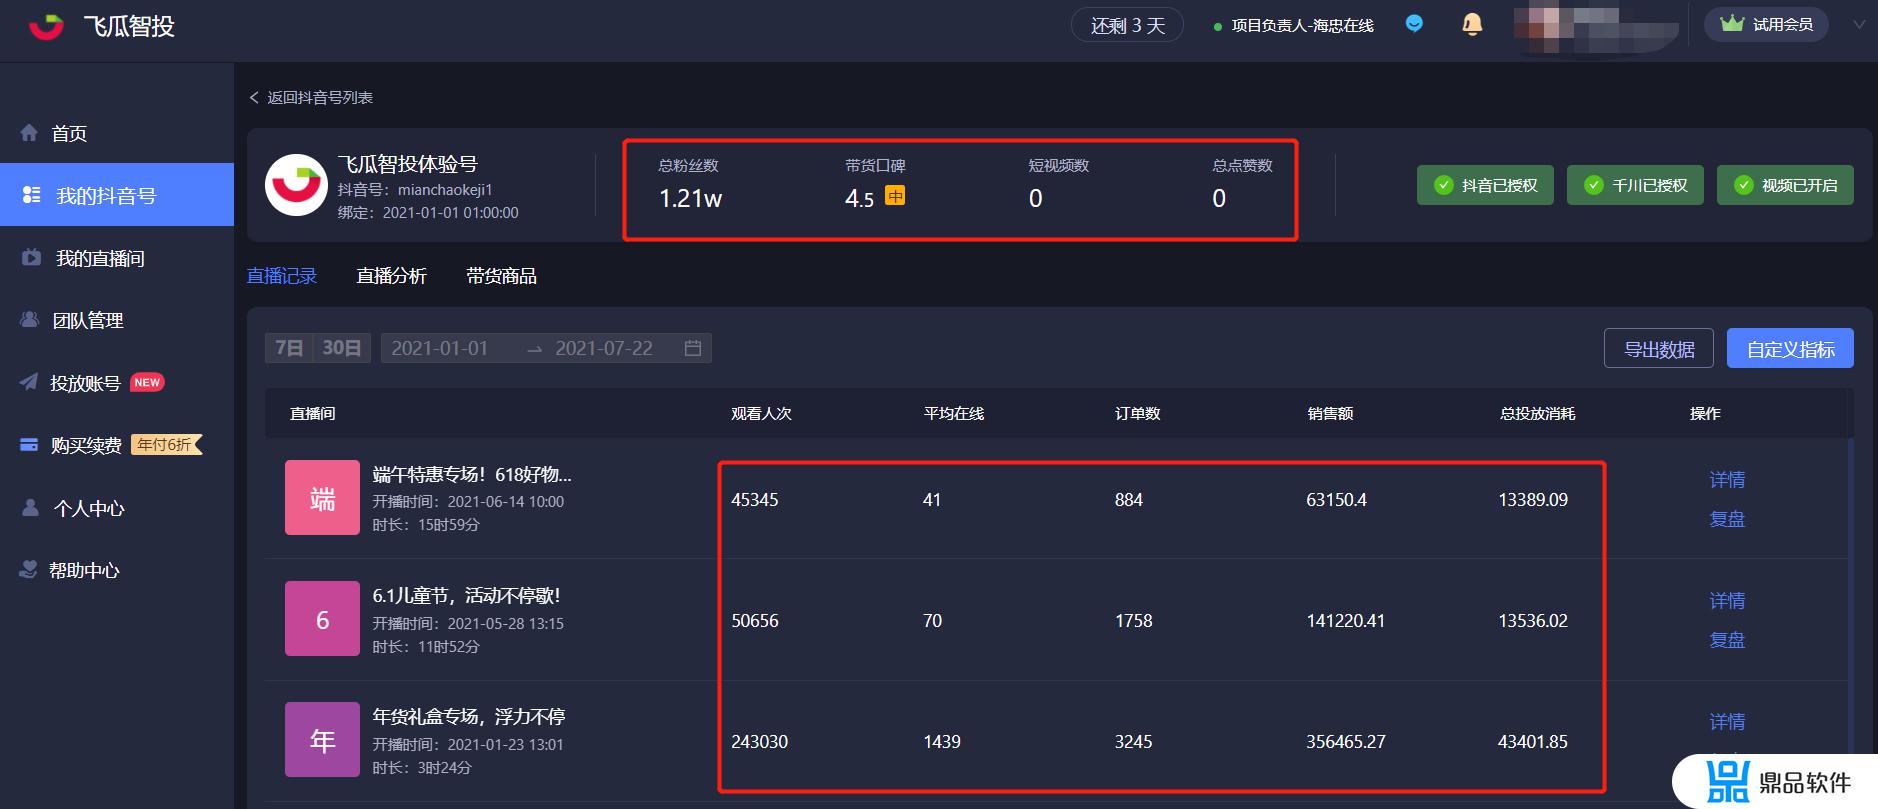Click the start date 2021-01-01 field

coord(440,348)
